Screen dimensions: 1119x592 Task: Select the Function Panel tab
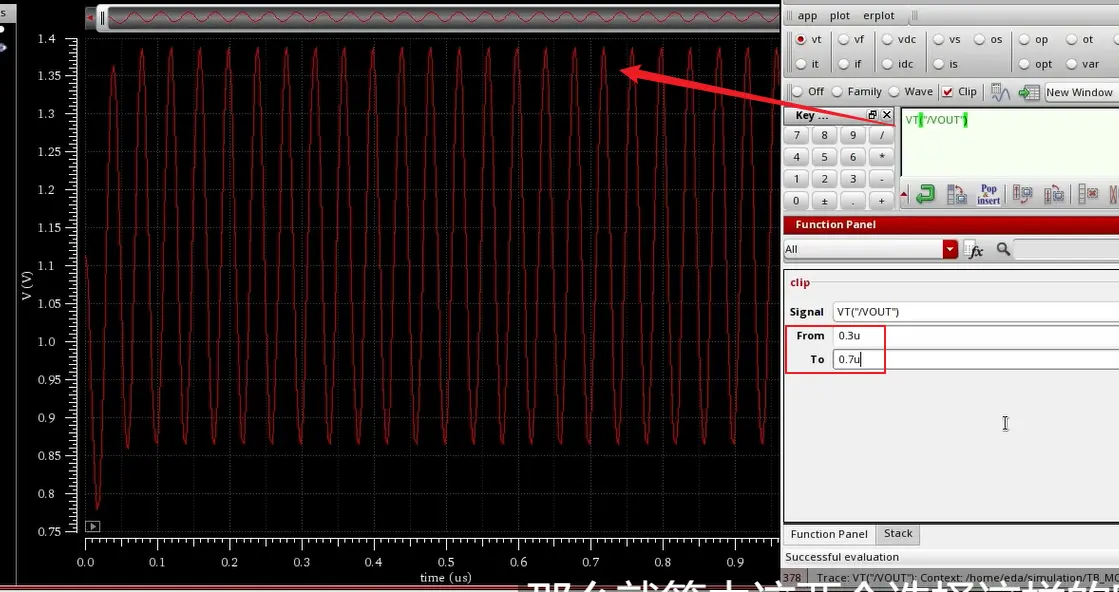coord(829,534)
